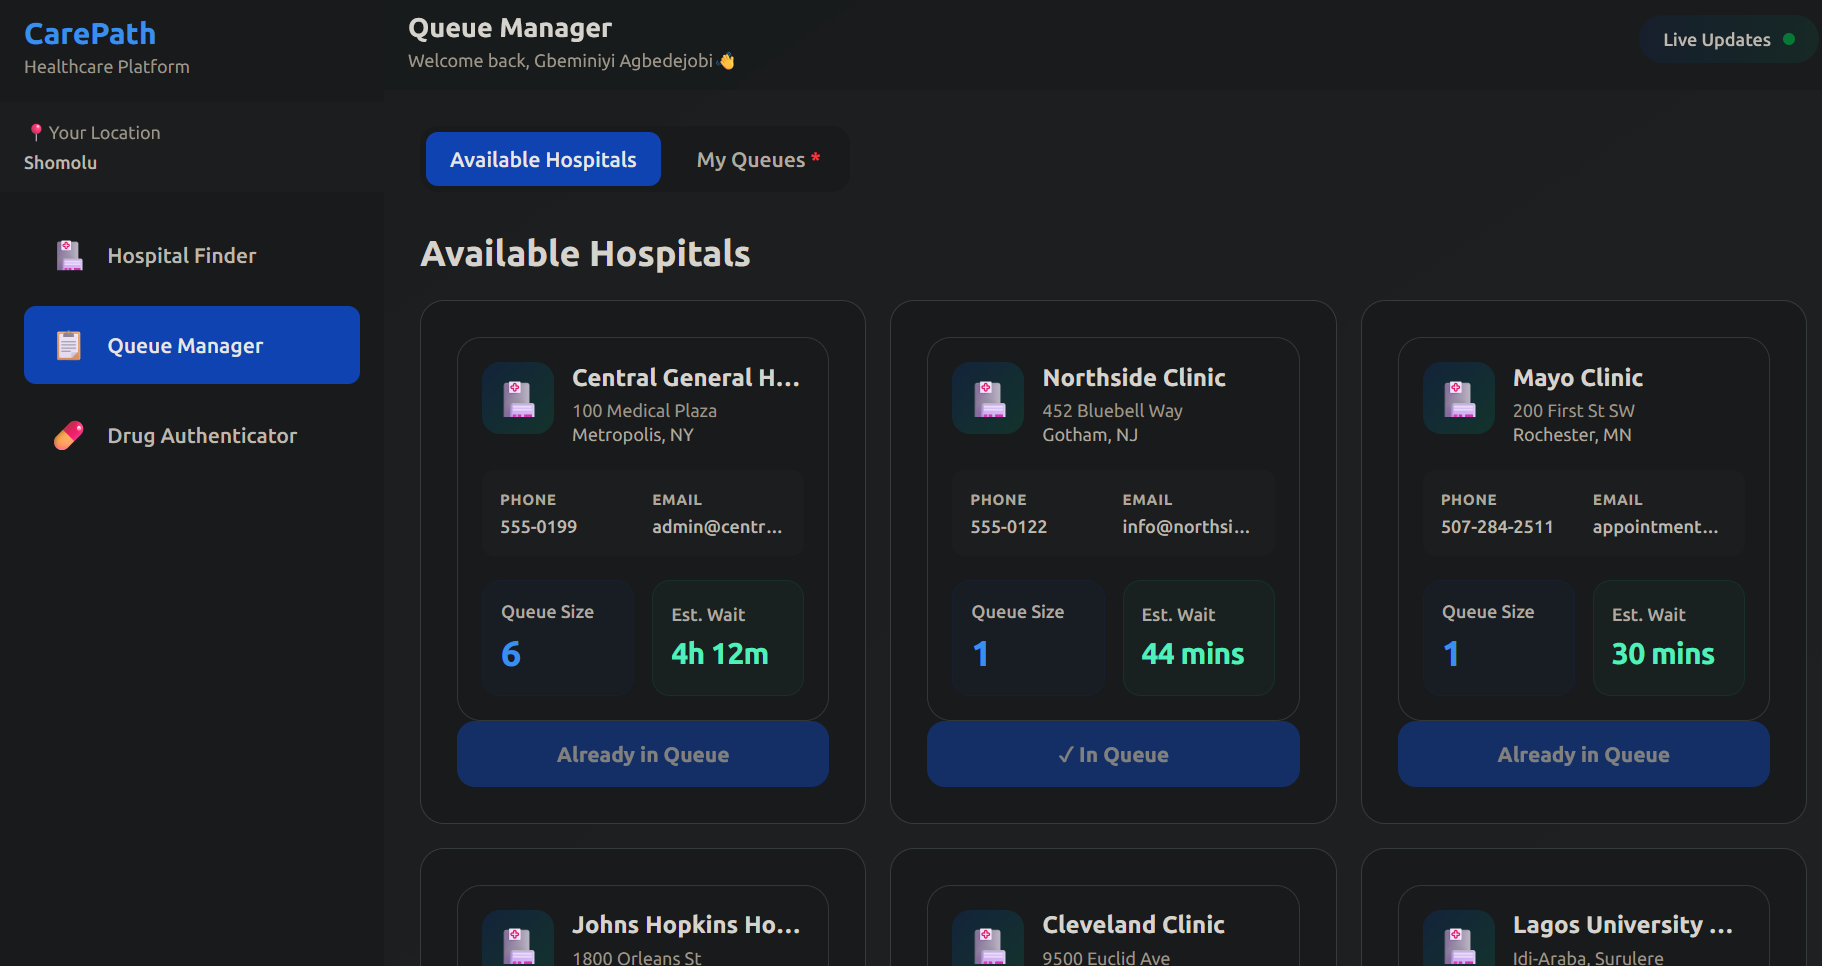This screenshot has width=1822, height=966.
Task: Click email info@northsi...
Action: click(x=1186, y=527)
